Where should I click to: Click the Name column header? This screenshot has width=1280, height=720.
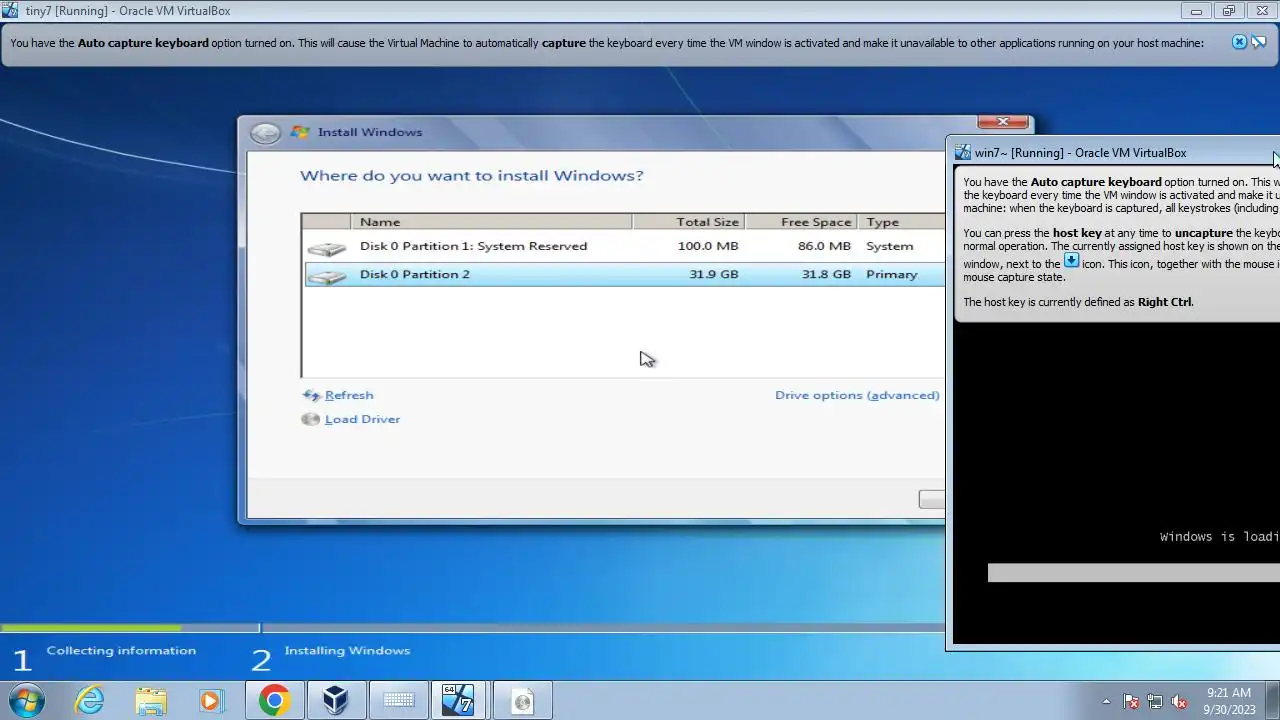point(491,222)
